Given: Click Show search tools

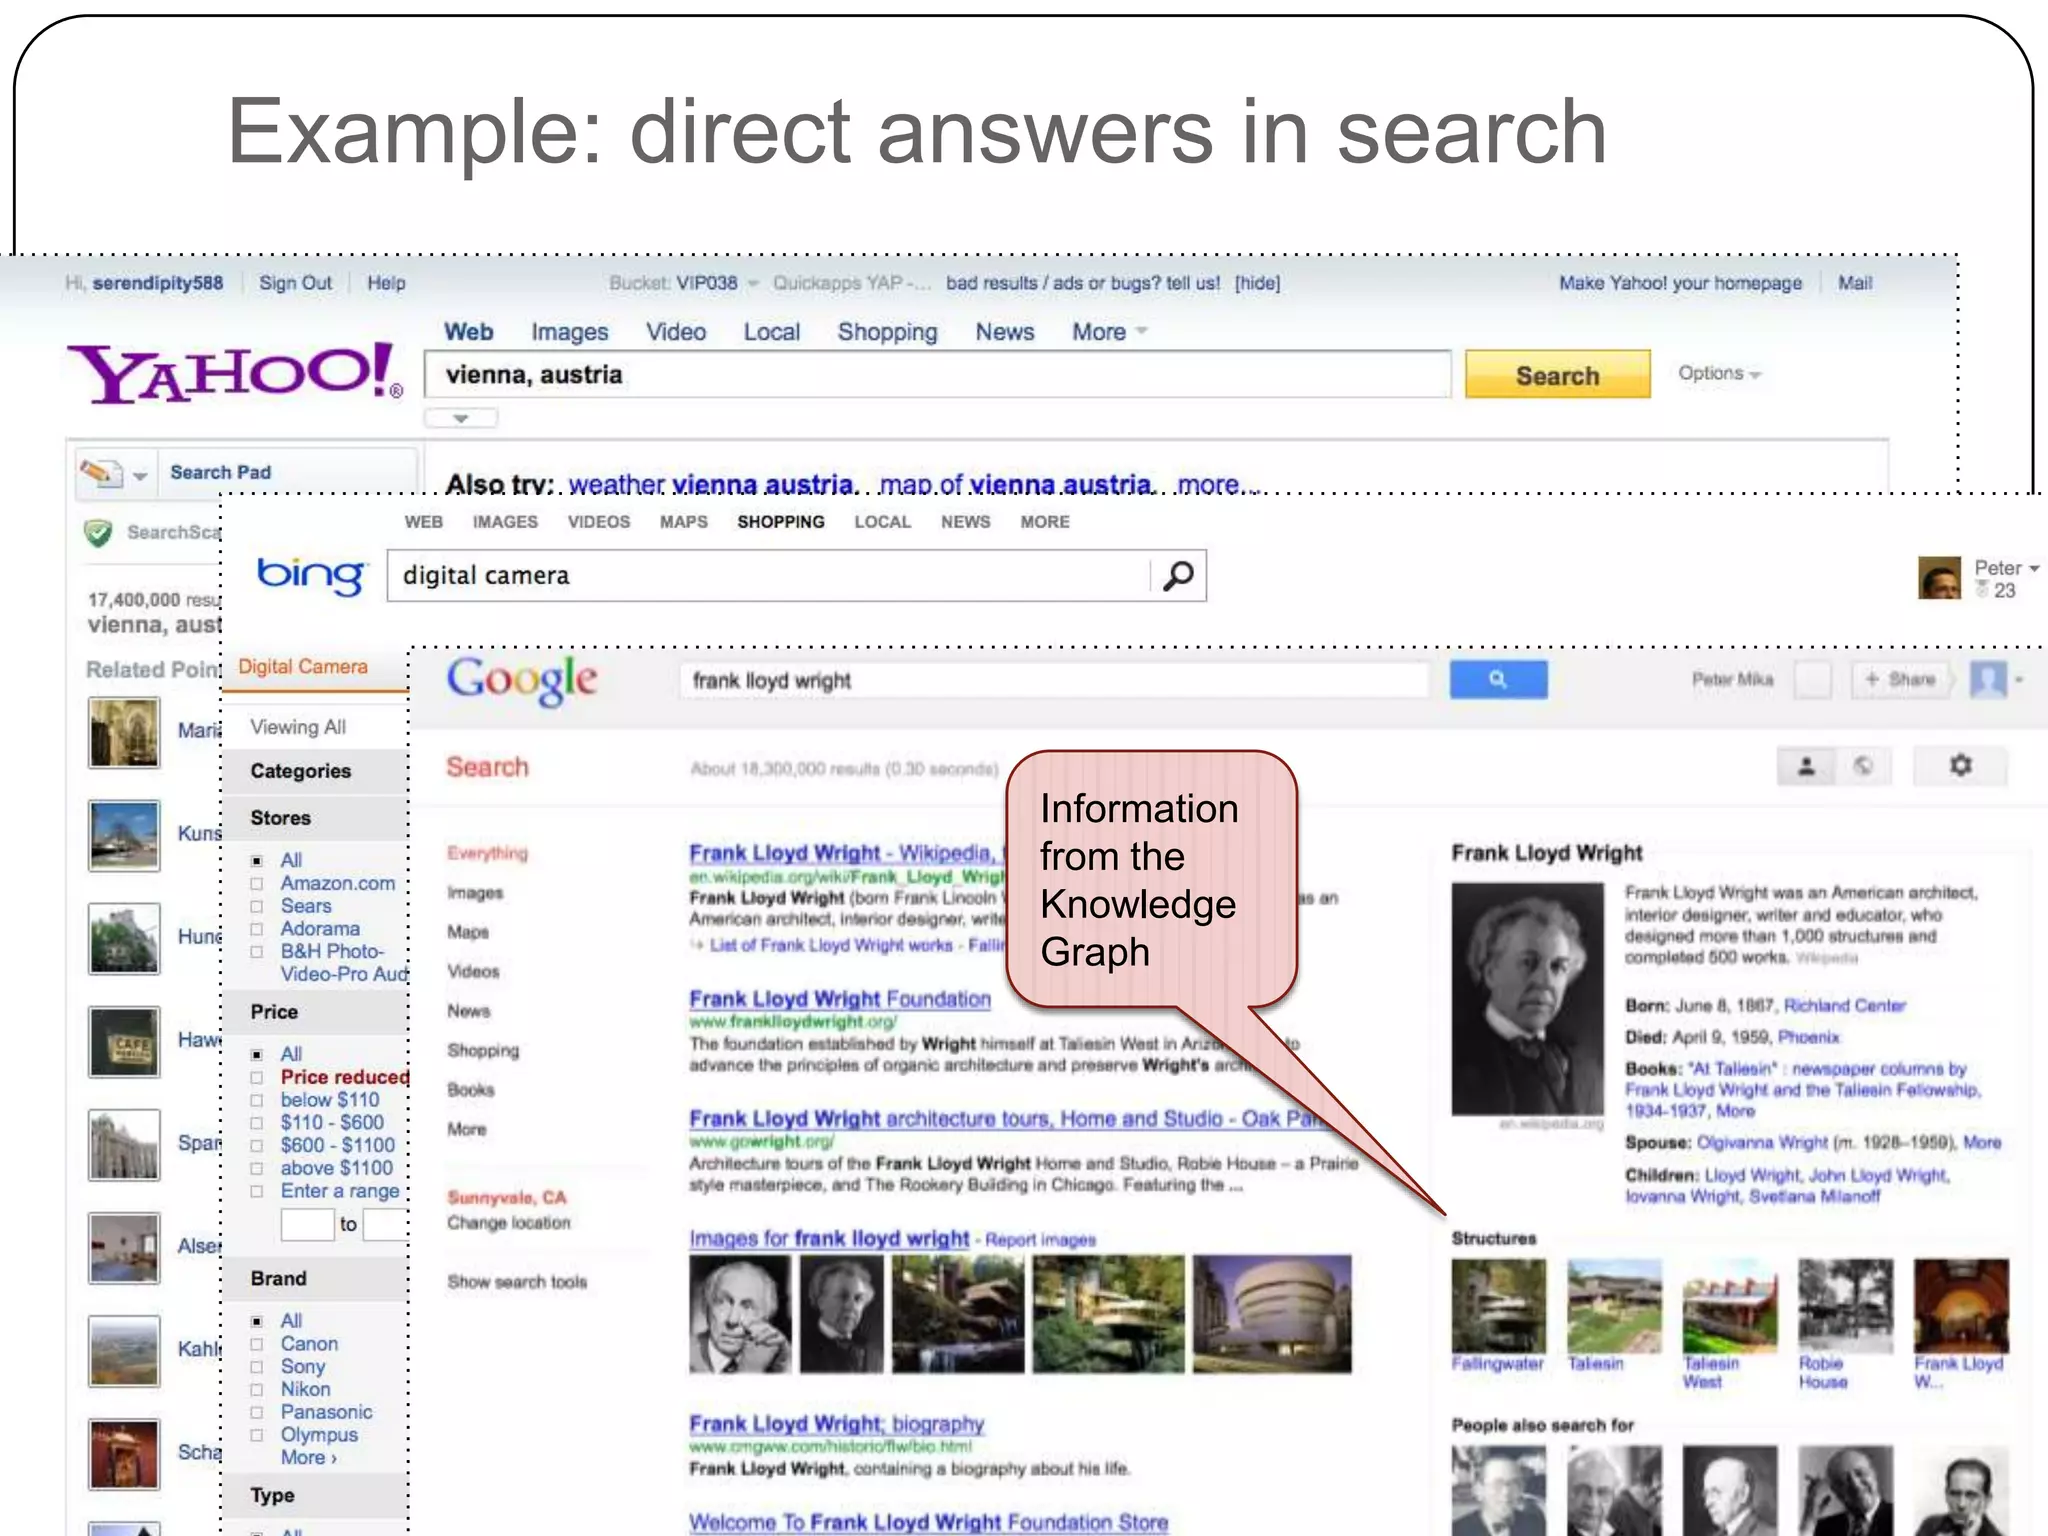Looking at the screenshot, I should pyautogui.click(x=517, y=1282).
